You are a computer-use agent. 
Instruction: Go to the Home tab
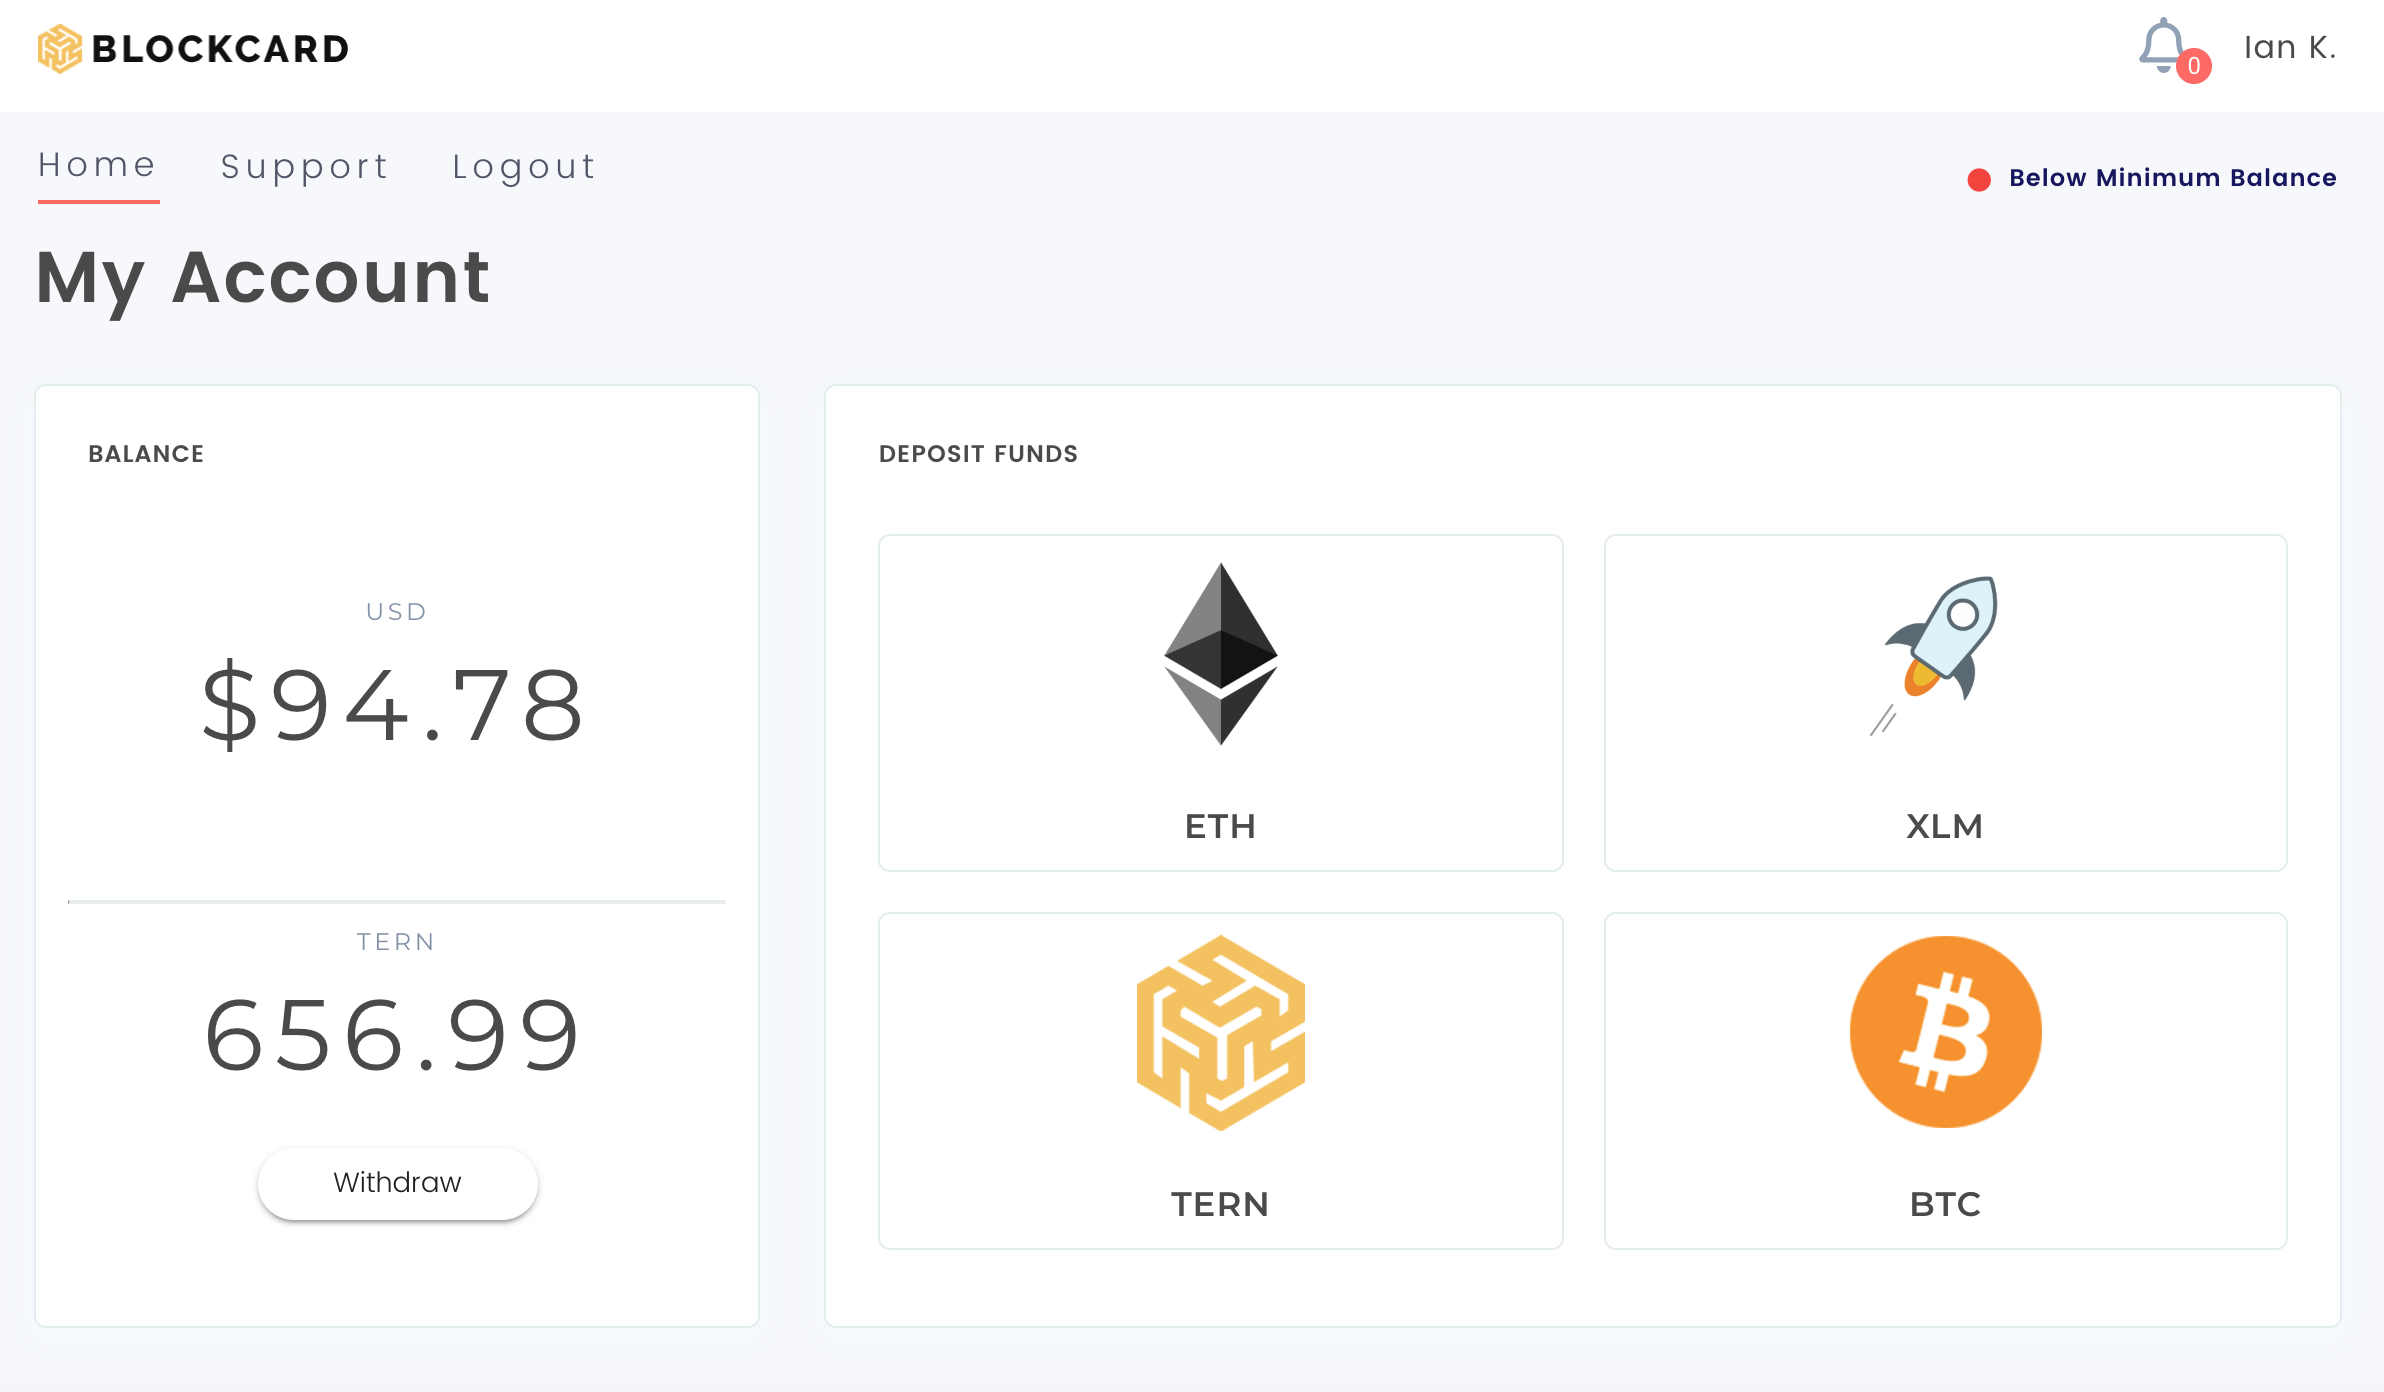(x=97, y=165)
